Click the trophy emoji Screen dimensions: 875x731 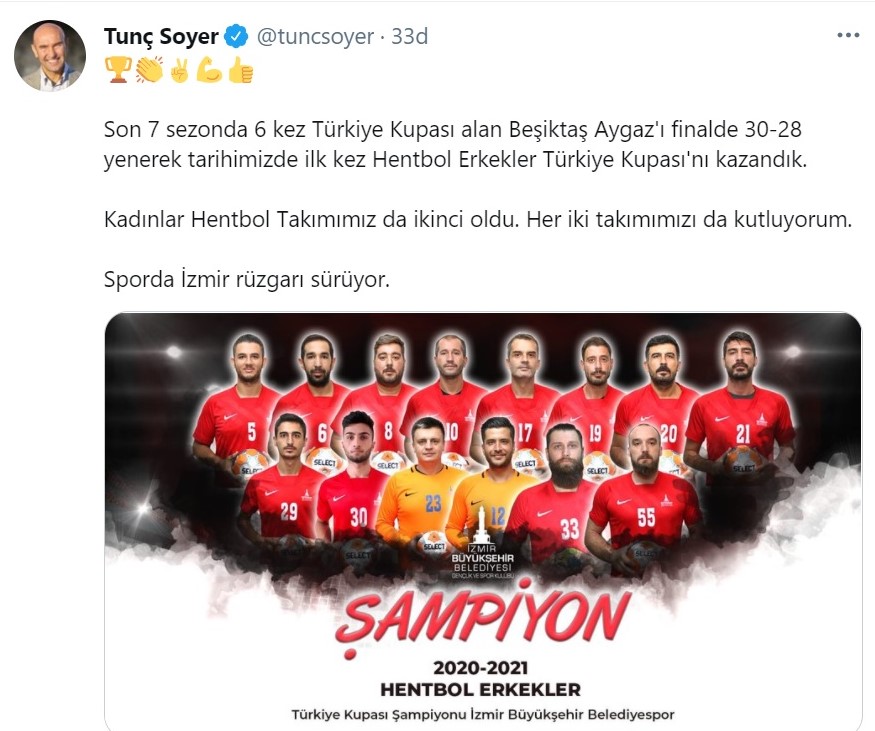coord(118,70)
